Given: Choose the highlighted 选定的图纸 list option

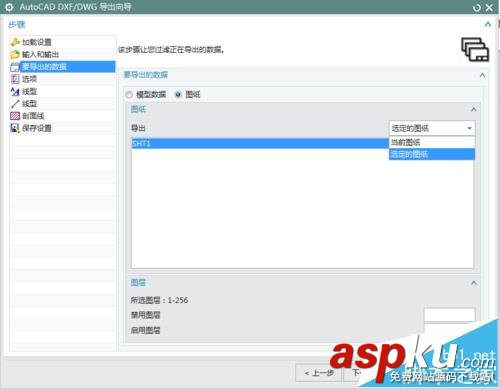Looking at the screenshot, I should coord(432,154).
